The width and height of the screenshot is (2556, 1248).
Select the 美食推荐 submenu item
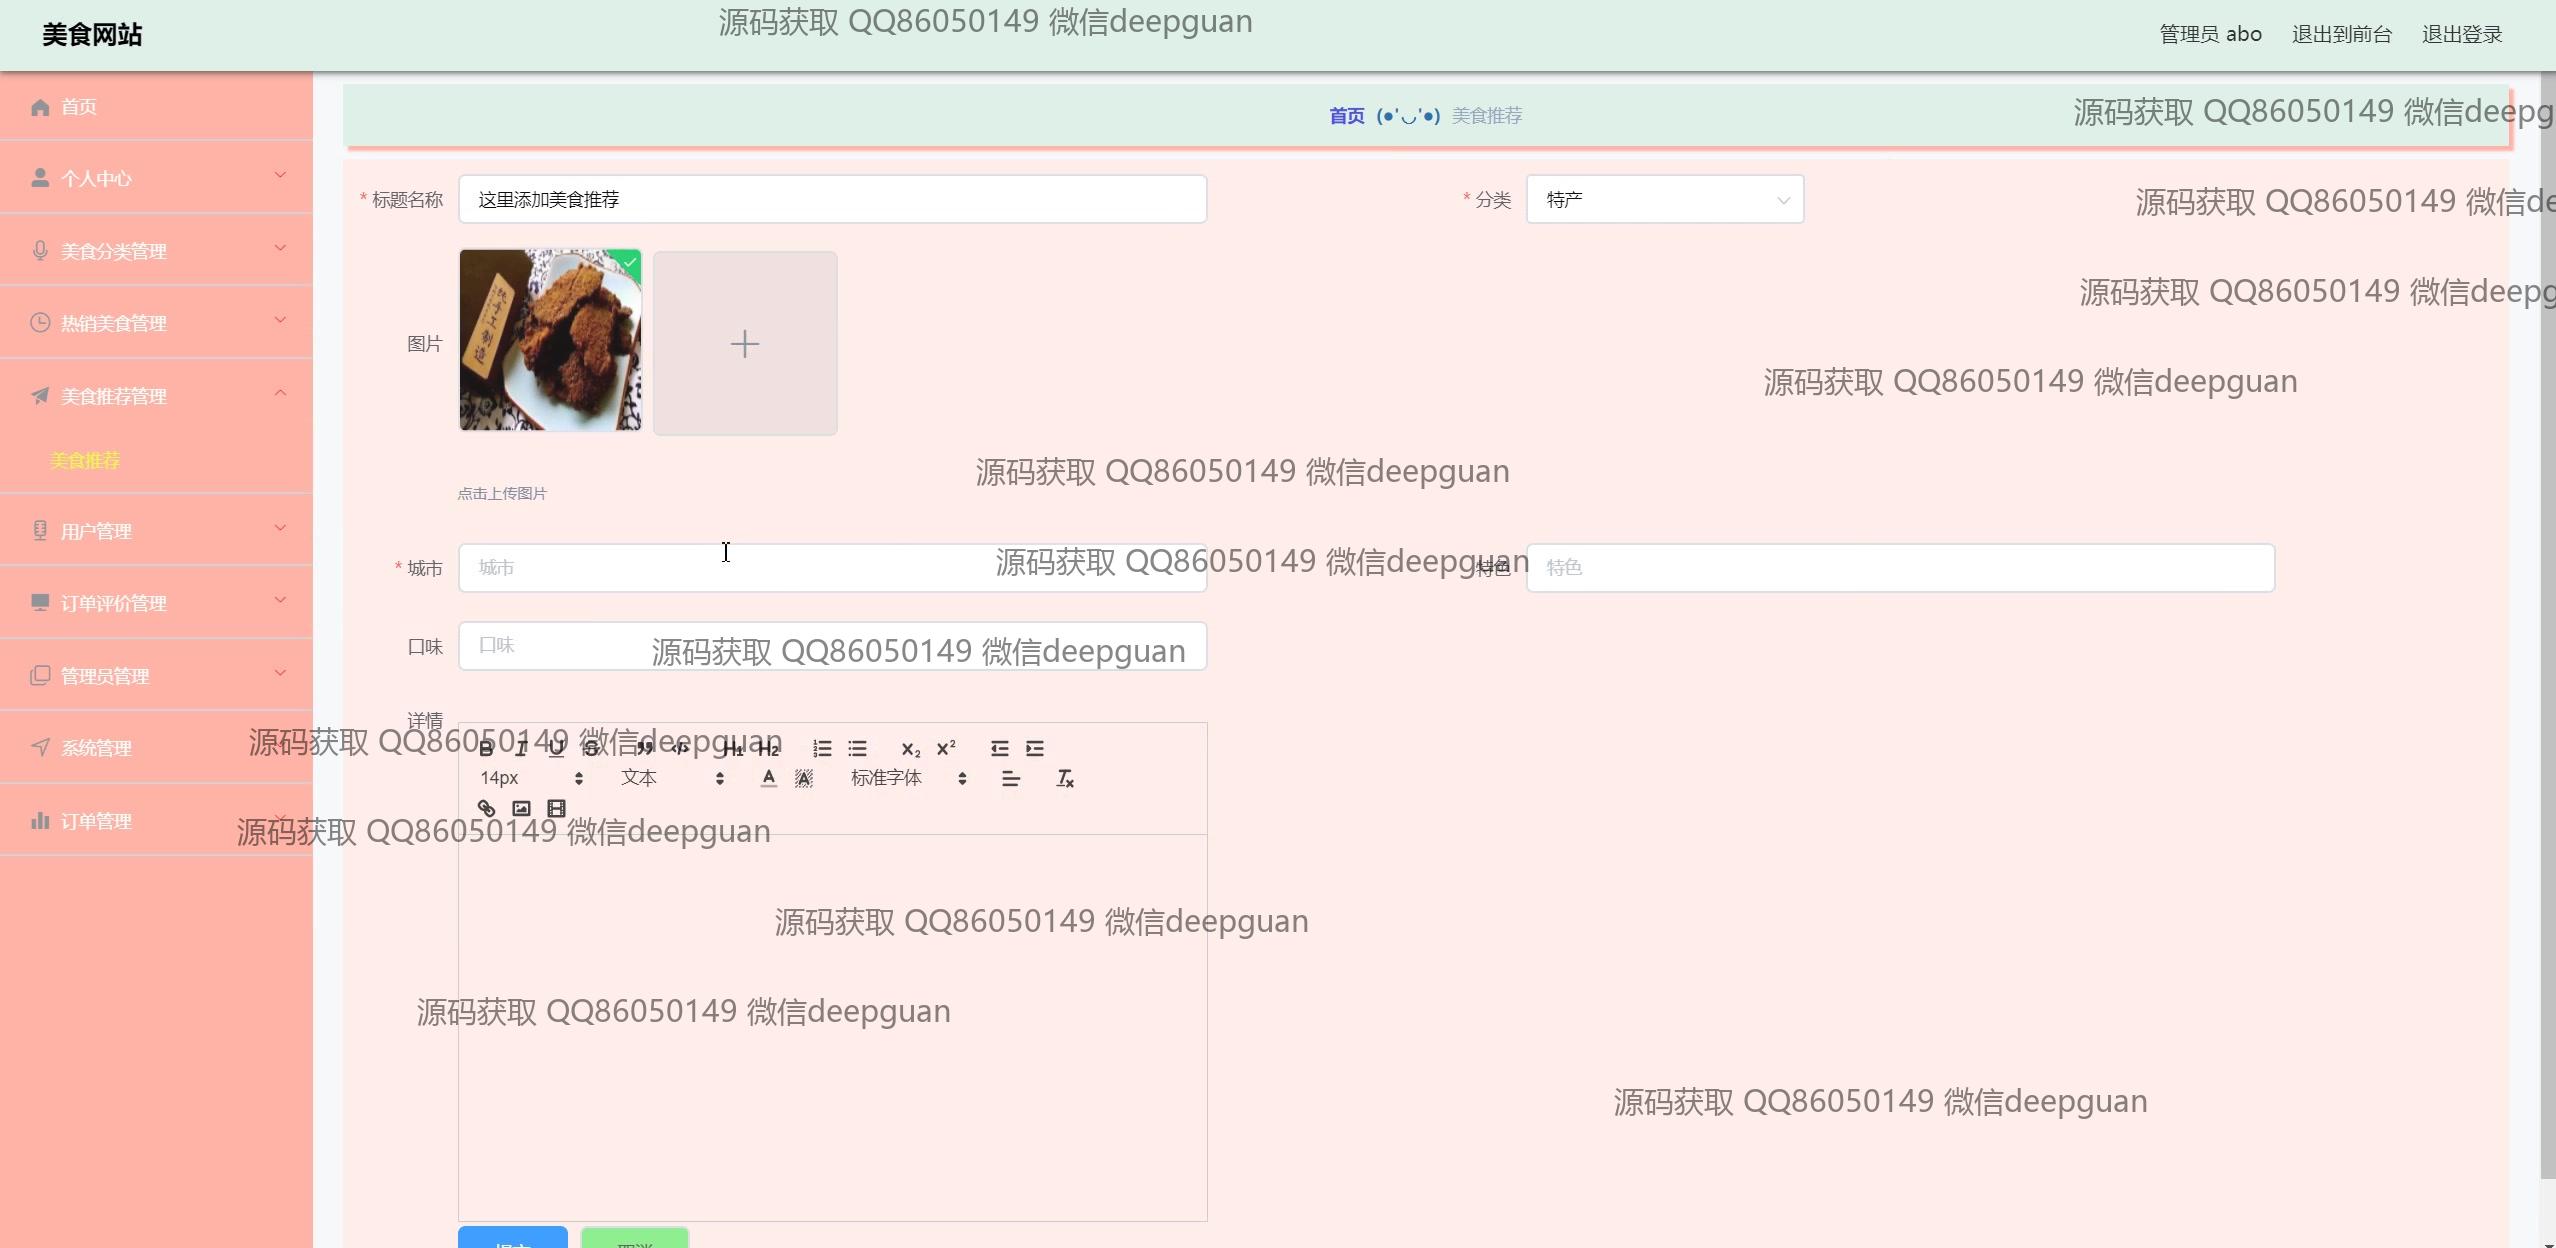pos(85,460)
